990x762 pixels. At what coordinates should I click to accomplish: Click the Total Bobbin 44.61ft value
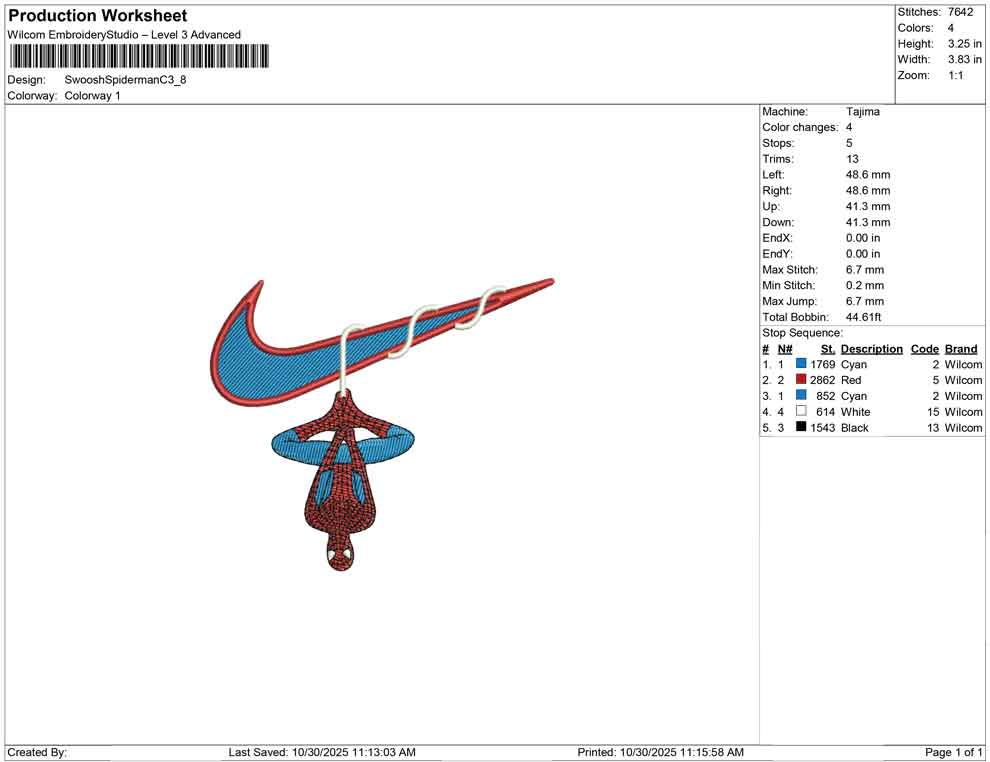[x=862, y=317]
